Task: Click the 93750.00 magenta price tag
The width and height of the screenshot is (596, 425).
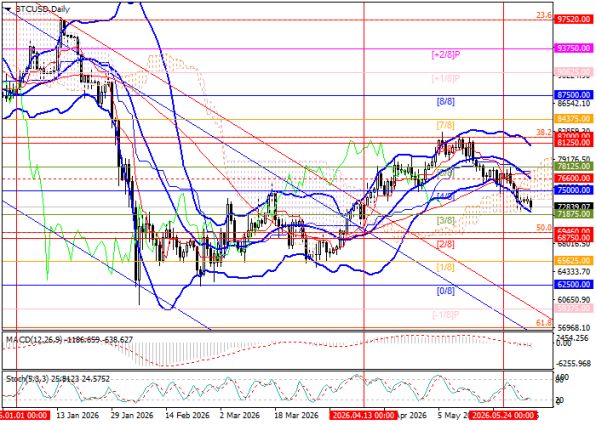Action: coord(574,48)
